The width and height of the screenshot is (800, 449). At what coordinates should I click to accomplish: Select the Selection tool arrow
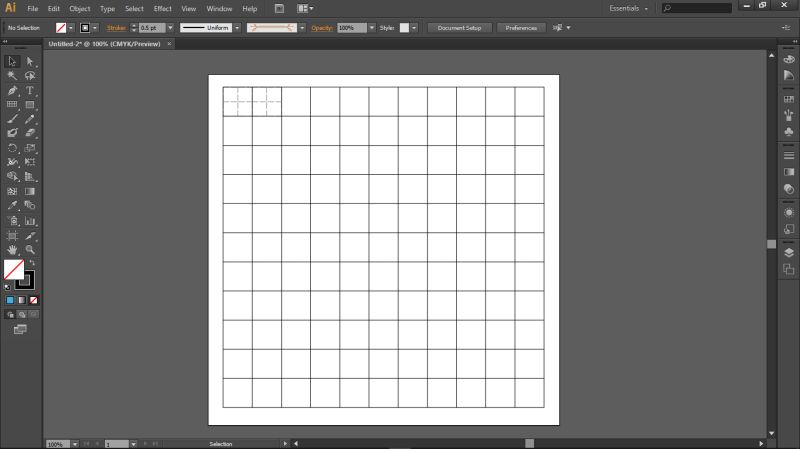(x=12, y=62)
